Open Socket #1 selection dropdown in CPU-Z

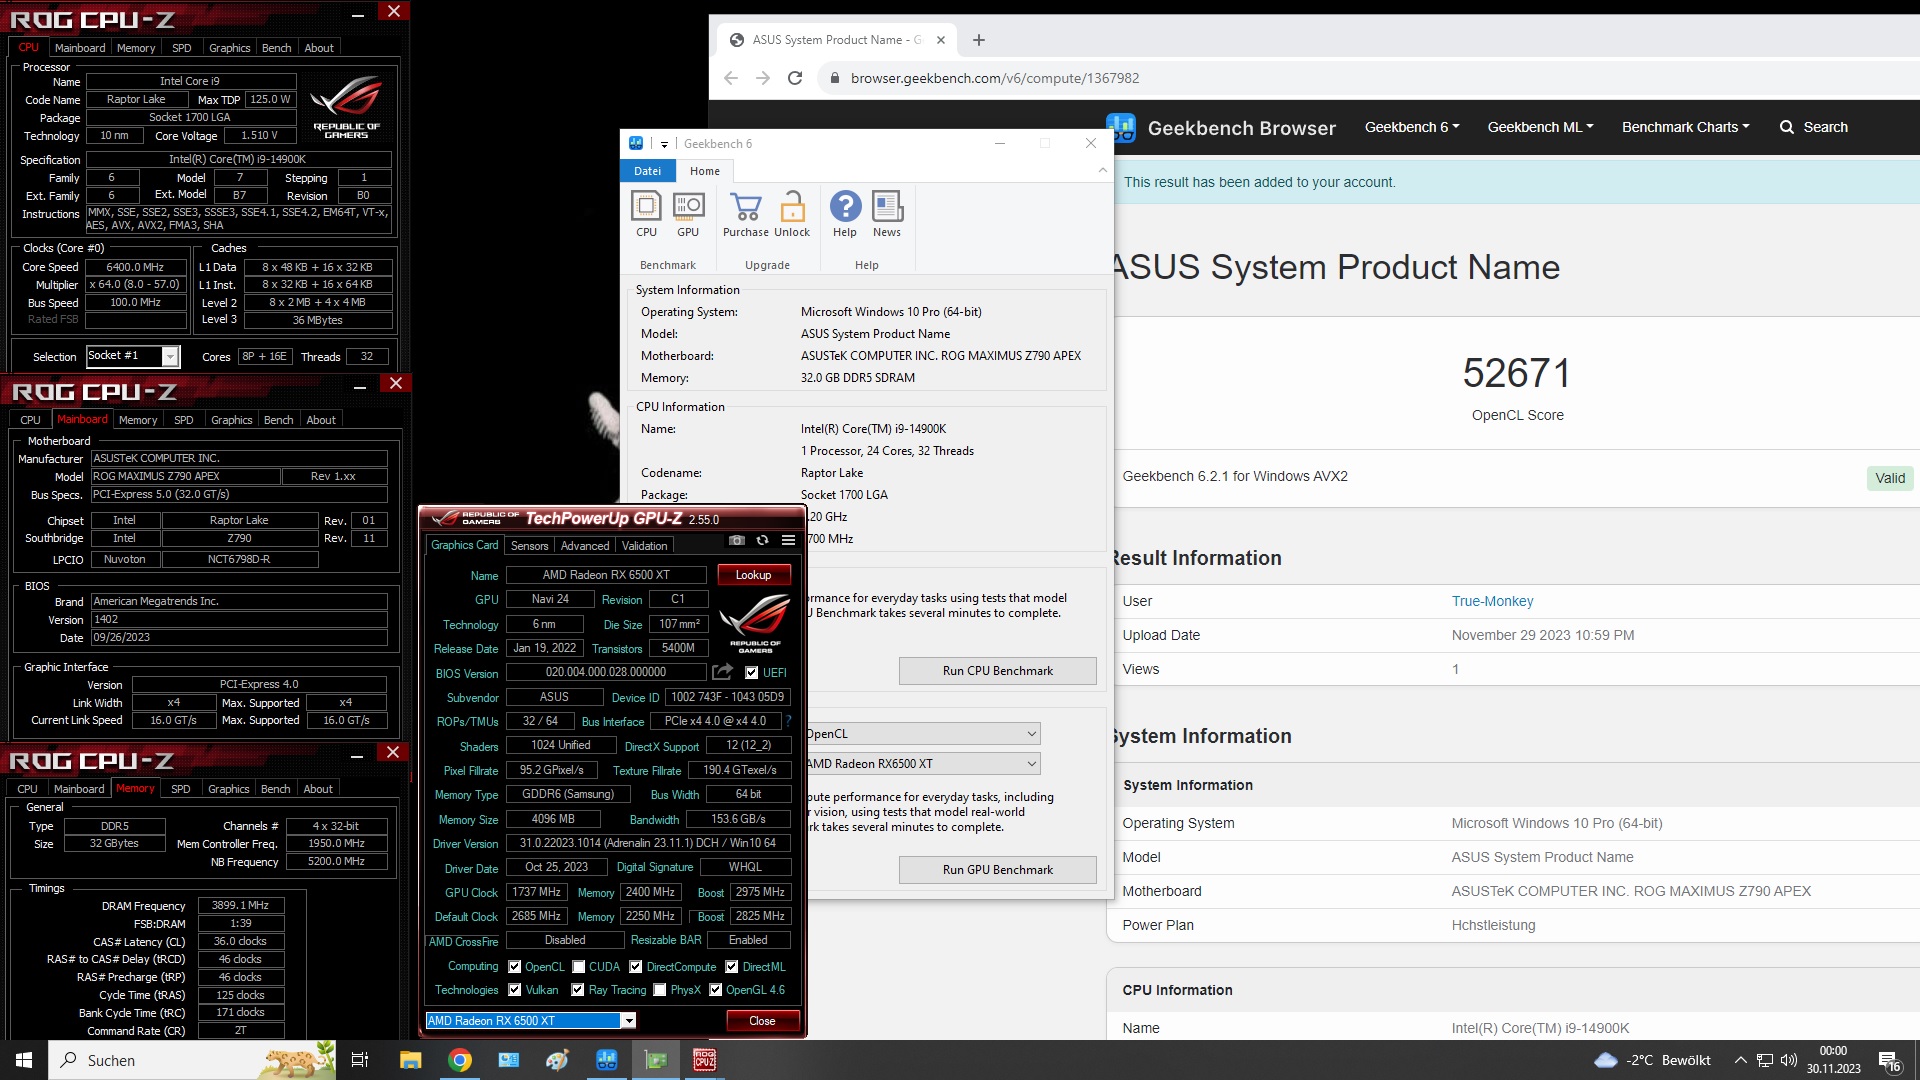(132, 356)
